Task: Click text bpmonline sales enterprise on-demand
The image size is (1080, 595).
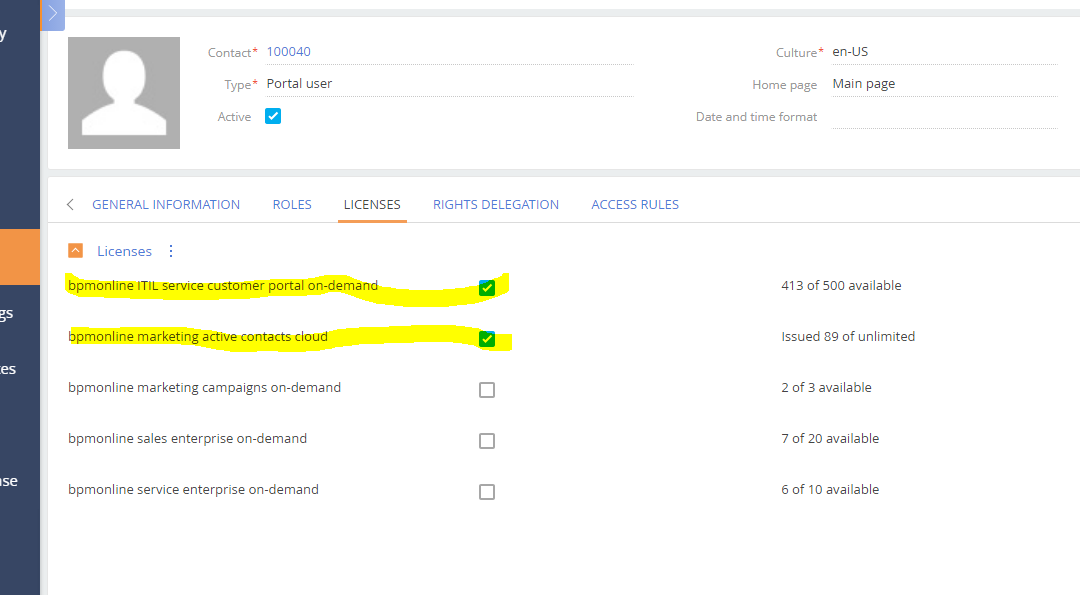Action: [x=187, y=439]
